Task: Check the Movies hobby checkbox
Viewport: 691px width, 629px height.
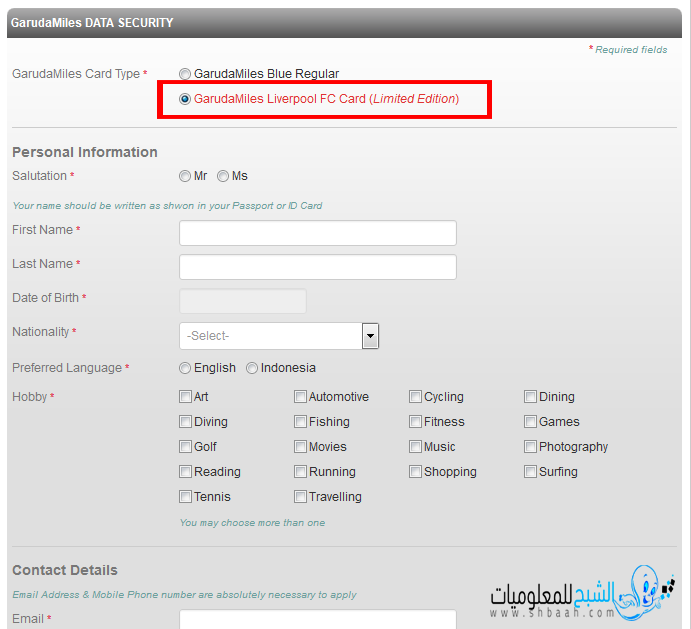Action: [301, 447]
